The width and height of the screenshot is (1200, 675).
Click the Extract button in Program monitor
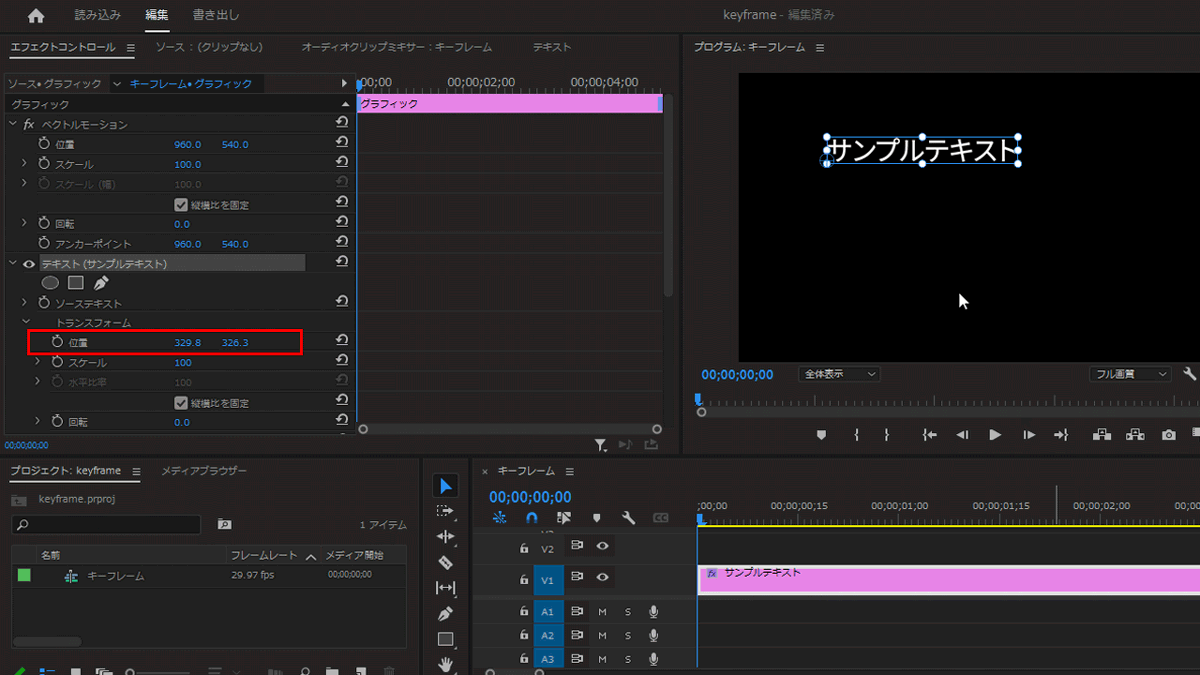point(1135,435)
